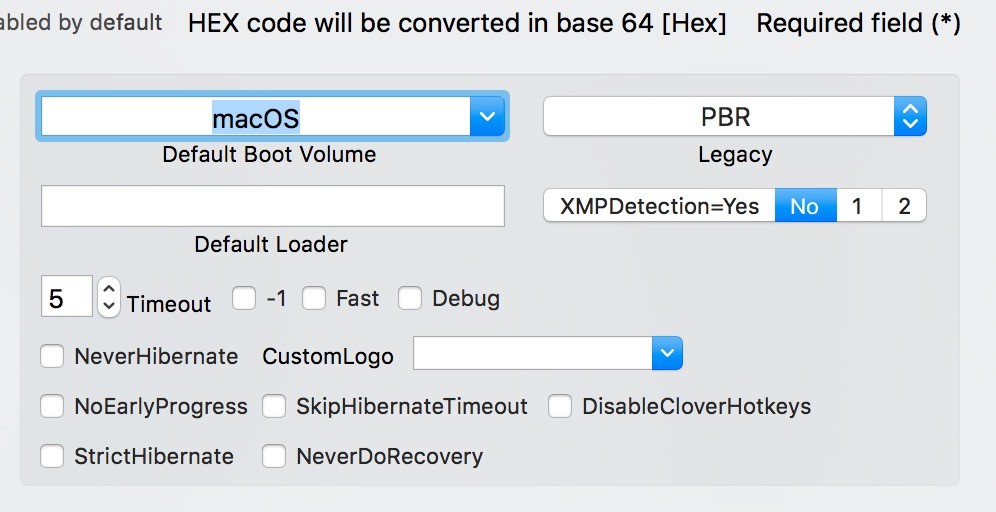Choose XMPDetection profile 2
Viewport: 996px width, 512px height.
[904, 206]
